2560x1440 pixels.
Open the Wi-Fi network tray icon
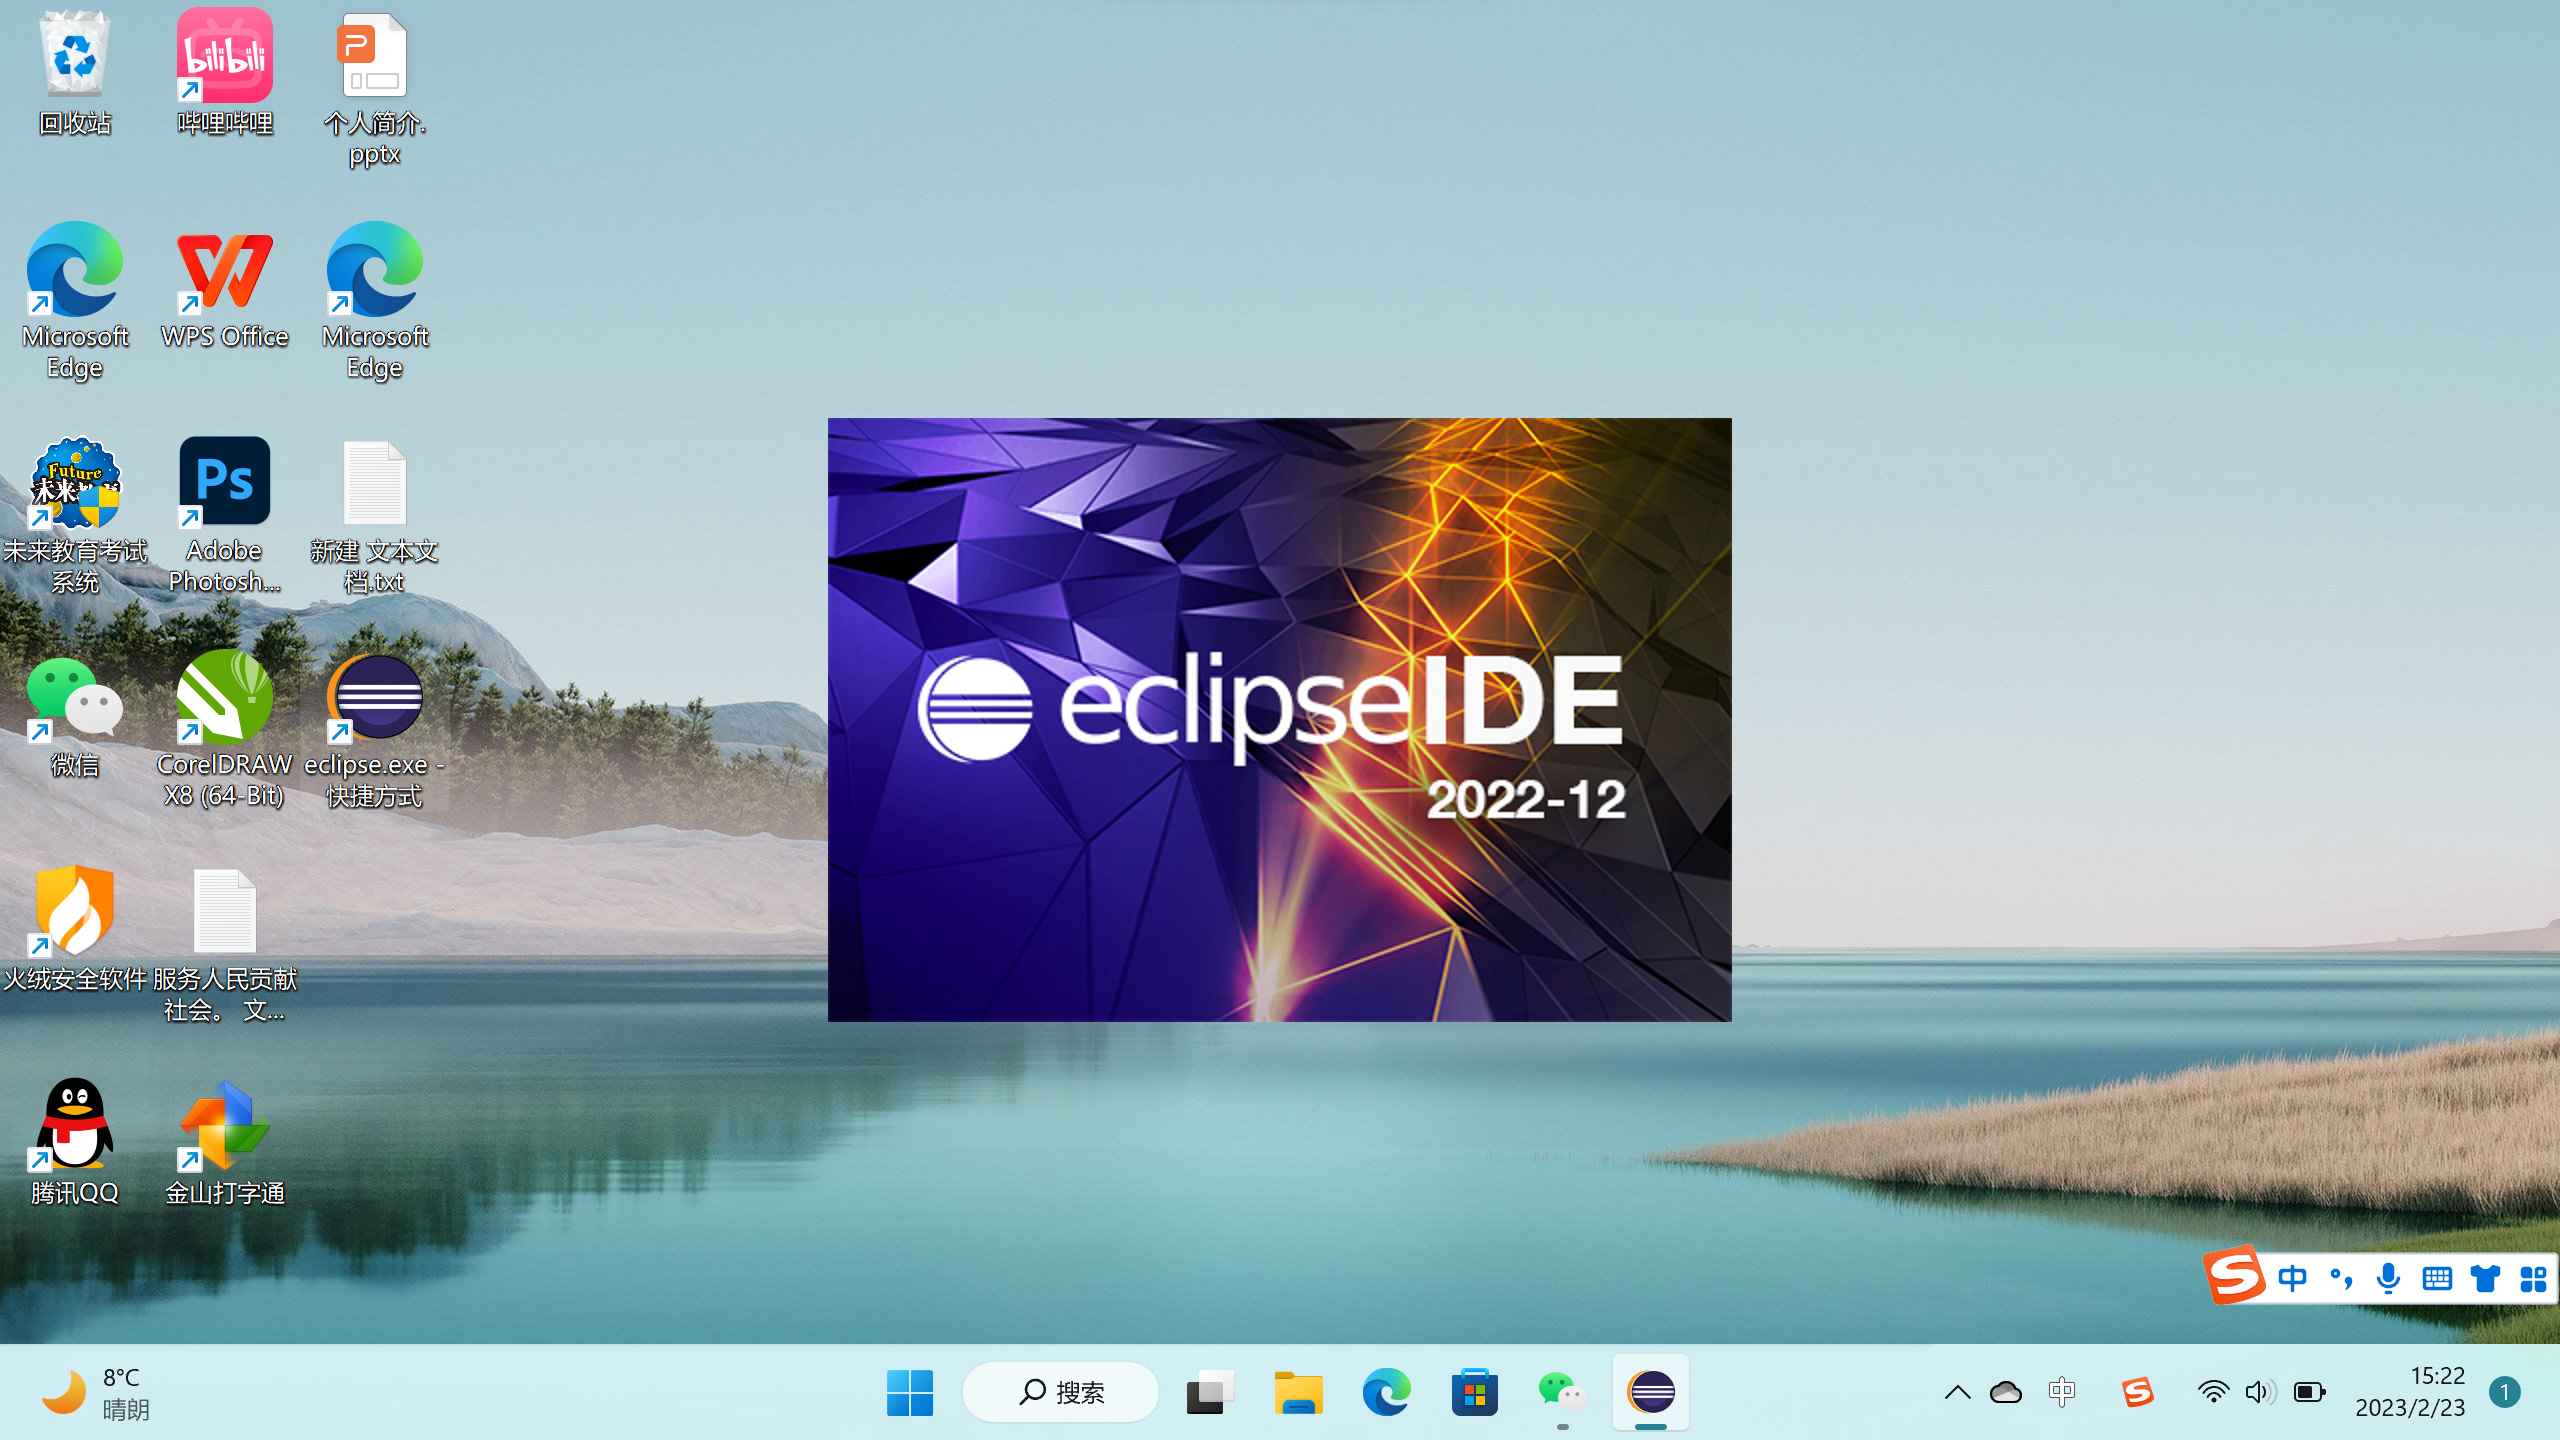(2213, 1392)
